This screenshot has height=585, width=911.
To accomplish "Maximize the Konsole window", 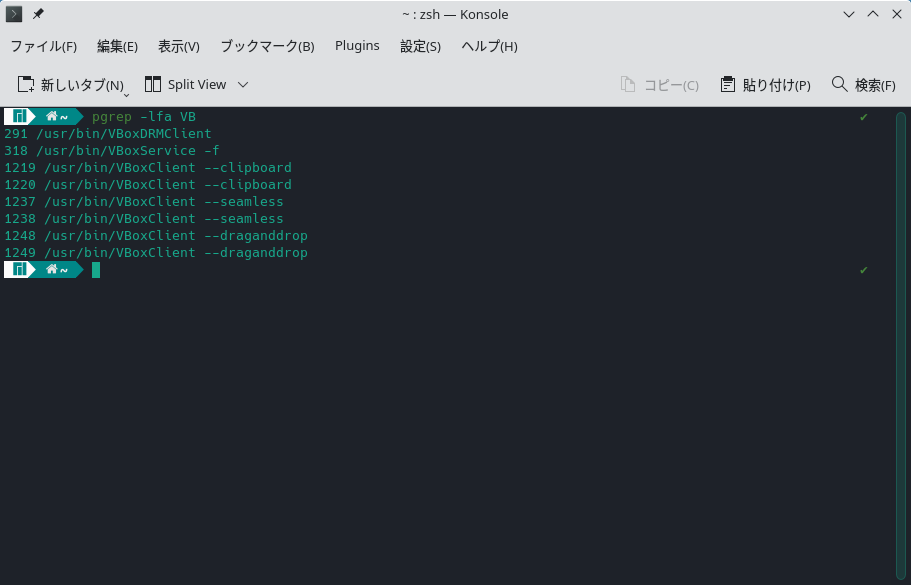I will (x=873, y=15).
